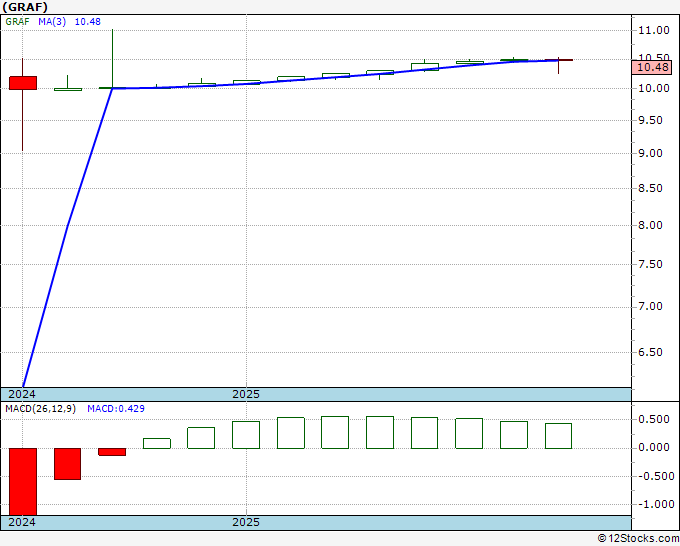Click the second red MACD histogram bar
The height and width of the screenshot is (546, 680).
coord(67,464)
